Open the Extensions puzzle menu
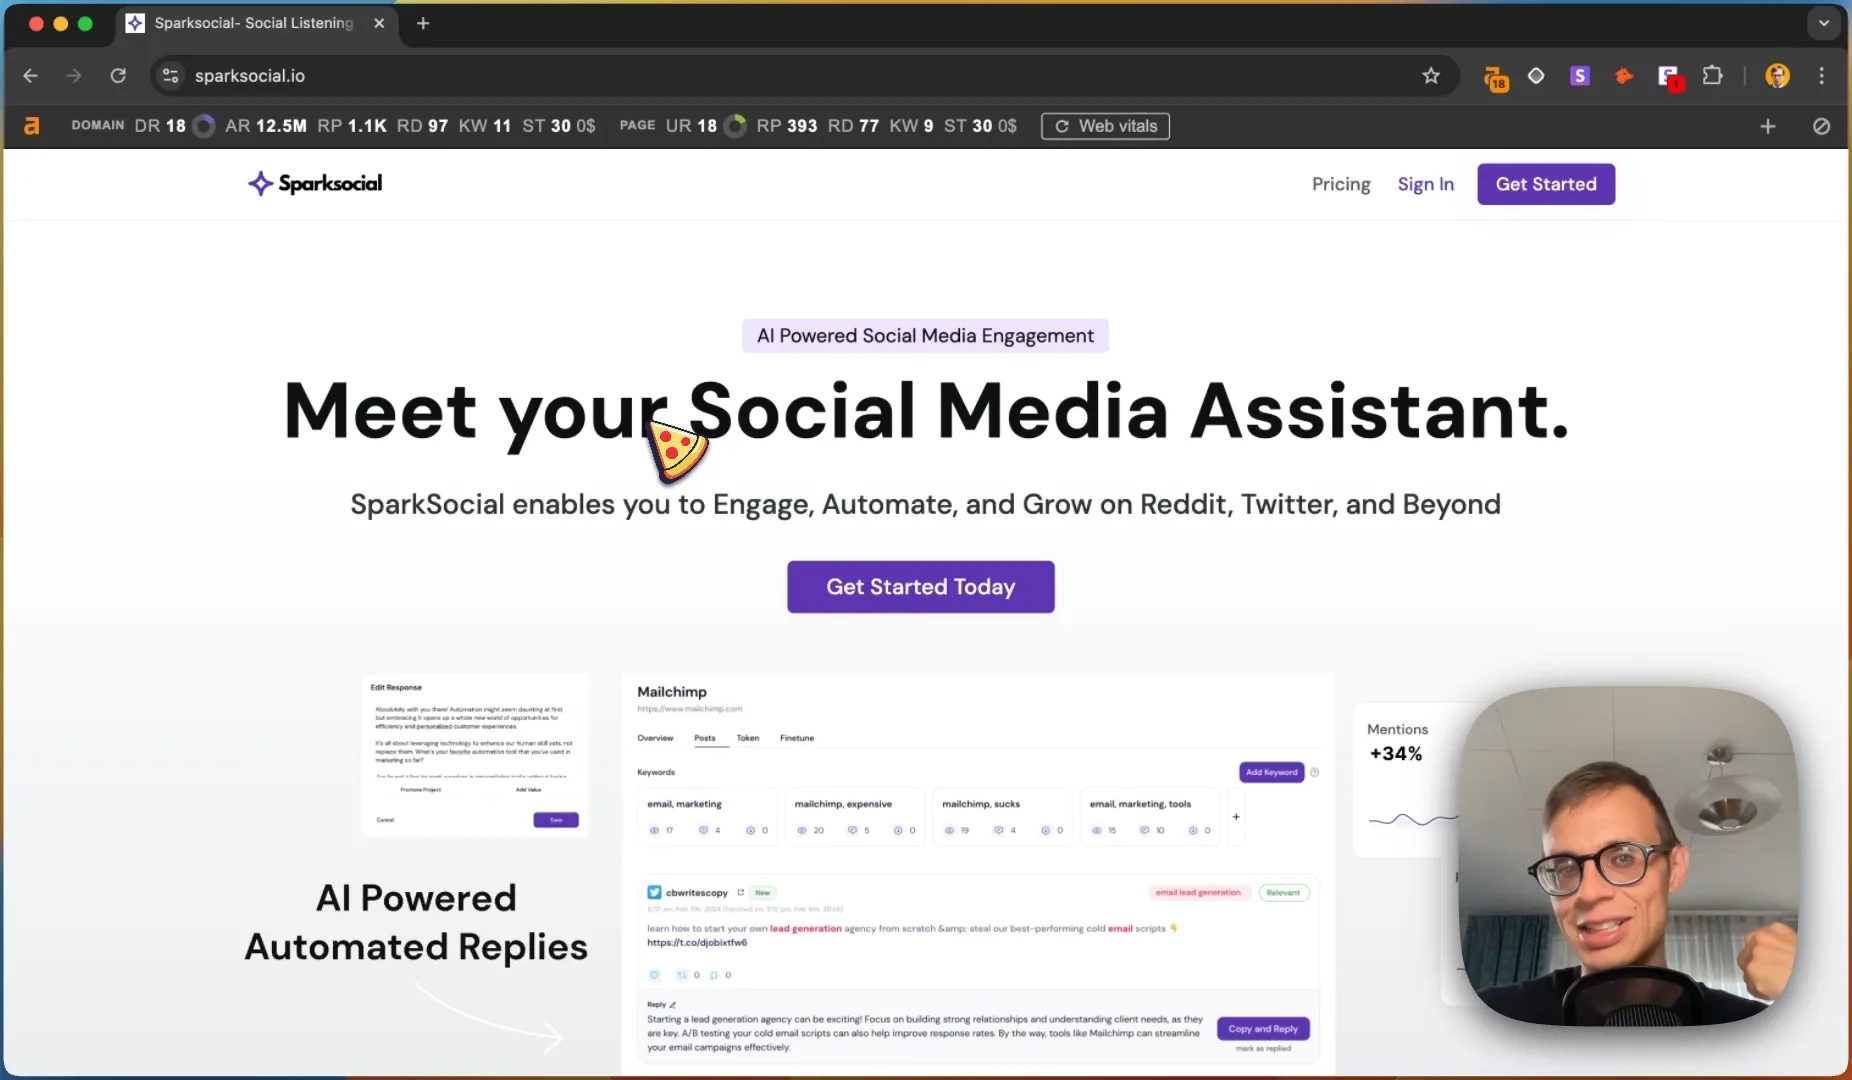1852x1080 pixels. 1713,76
